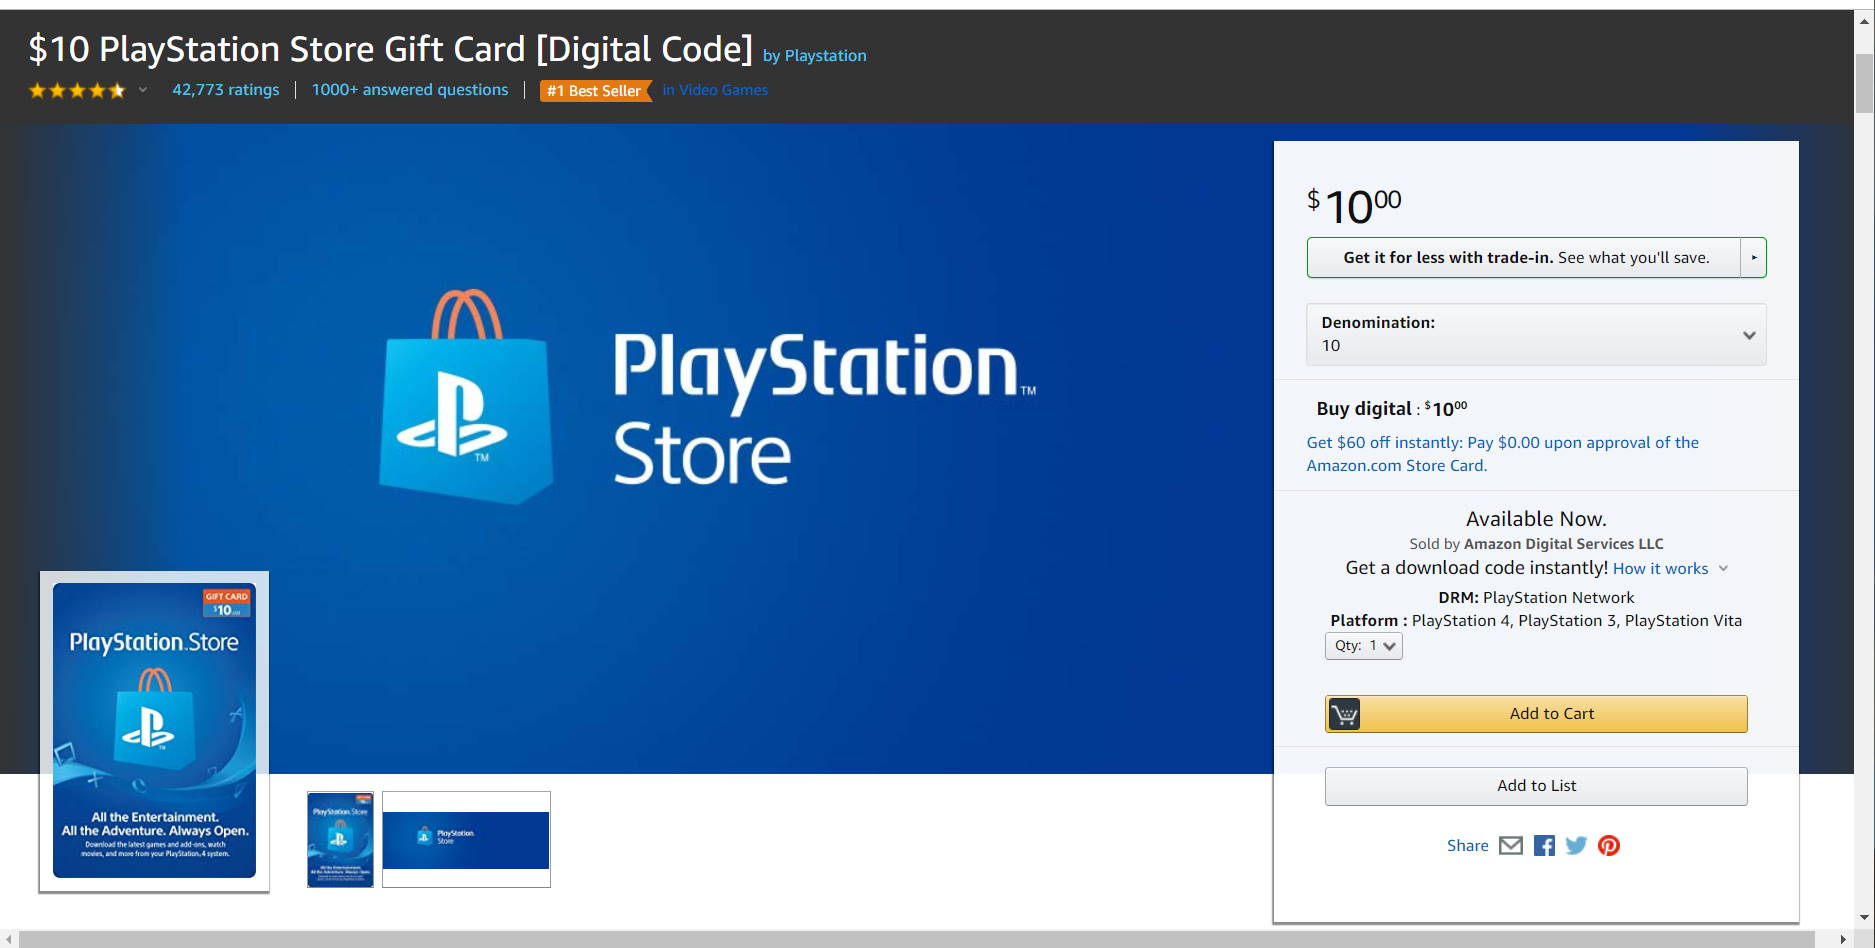Screen dimensions: 1875x948
Task: Open the Qty quantity selector
Action: coord(1363,646)
